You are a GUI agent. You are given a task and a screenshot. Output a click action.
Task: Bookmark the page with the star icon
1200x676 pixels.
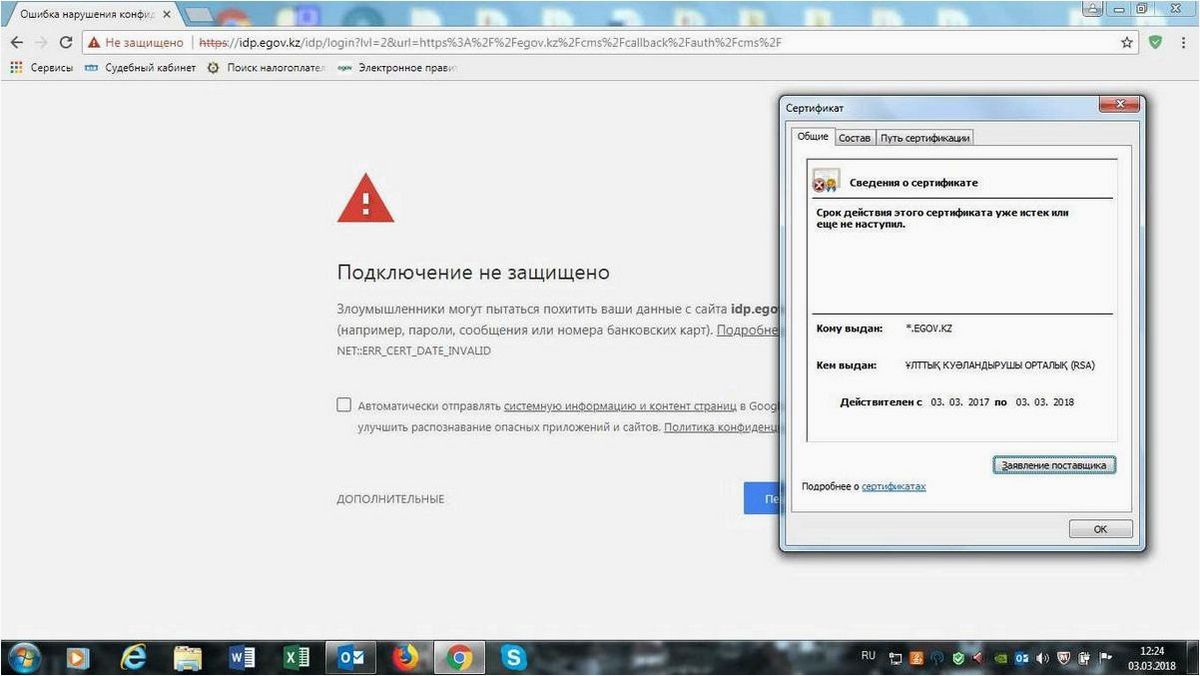(1127, 43)
